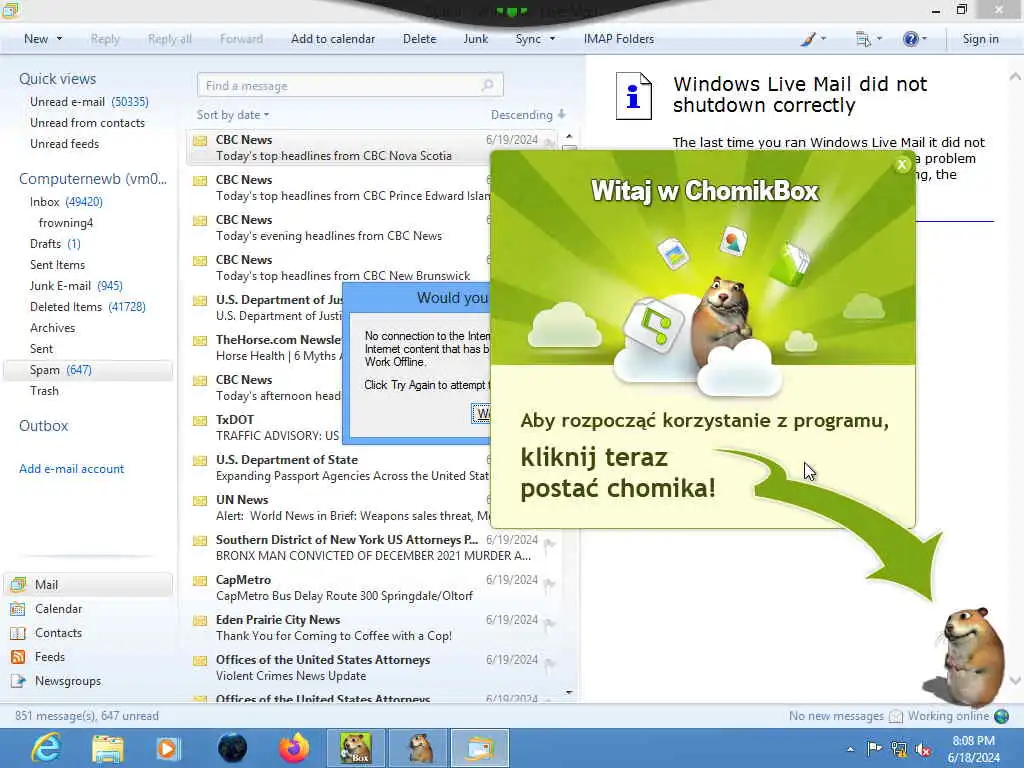Open the Deleted Items folder
This screenshot has height=768, width=1024.
point(88,306)
